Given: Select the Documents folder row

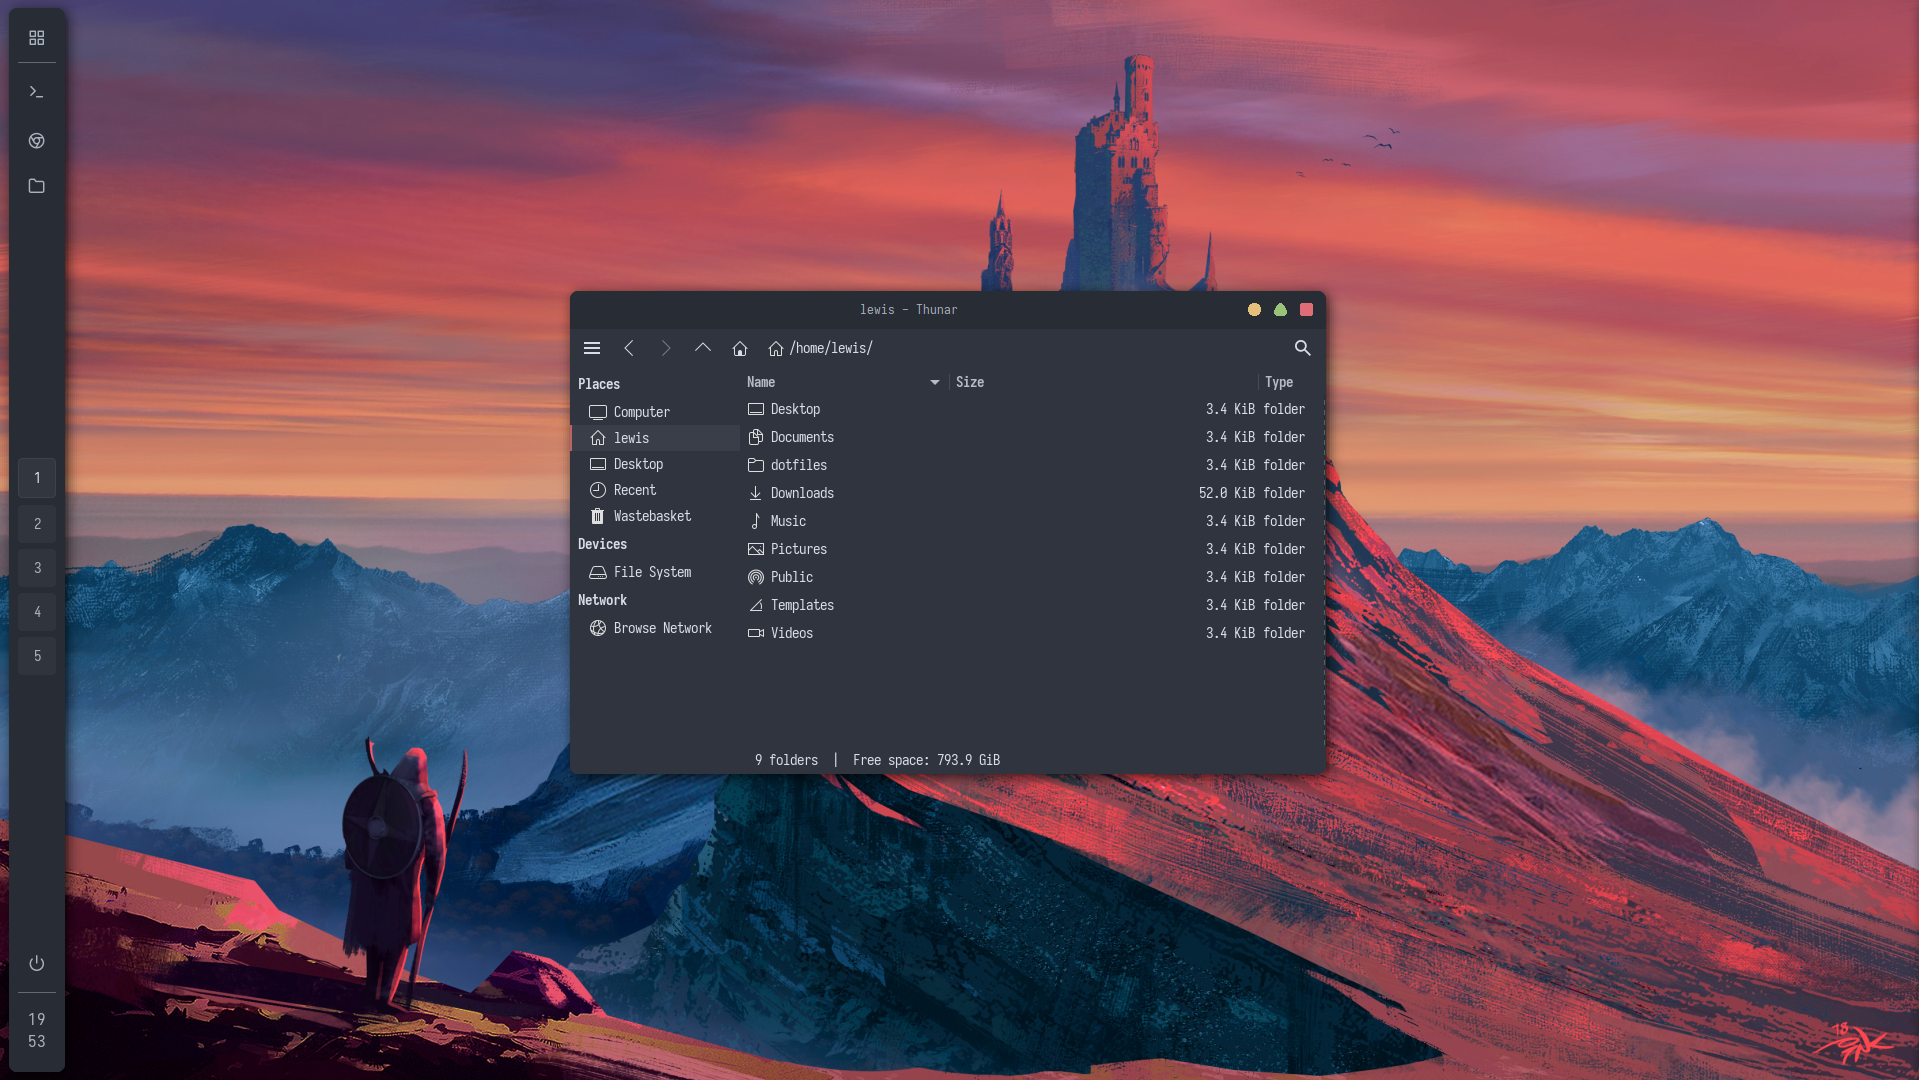Looking at the screenshot, I should 1032,437.
